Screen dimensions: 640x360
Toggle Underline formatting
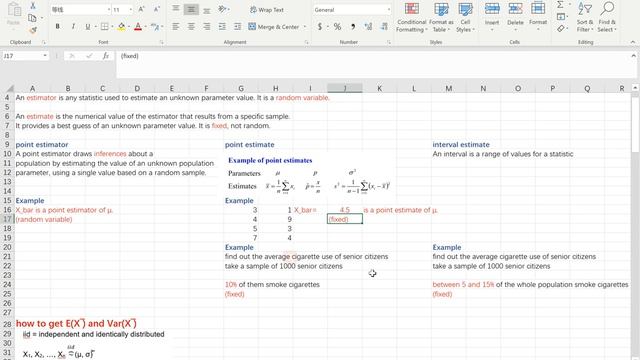pos(87,27)
